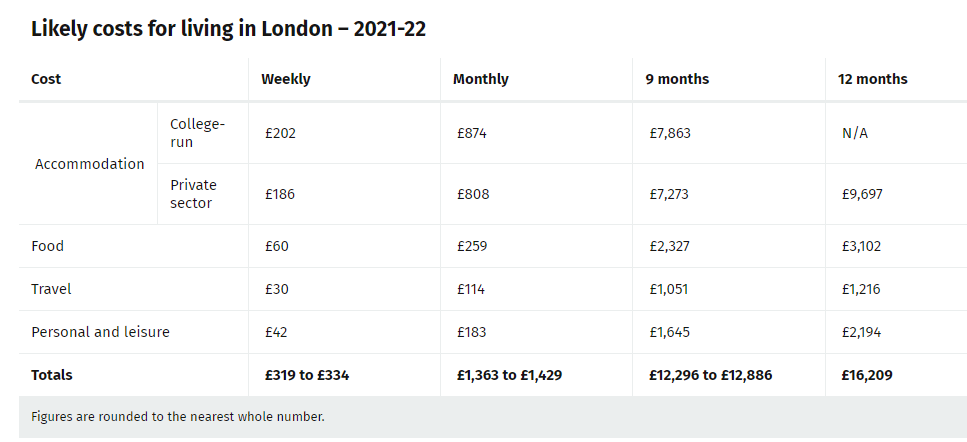Click the Food row label

pos(47,246)
